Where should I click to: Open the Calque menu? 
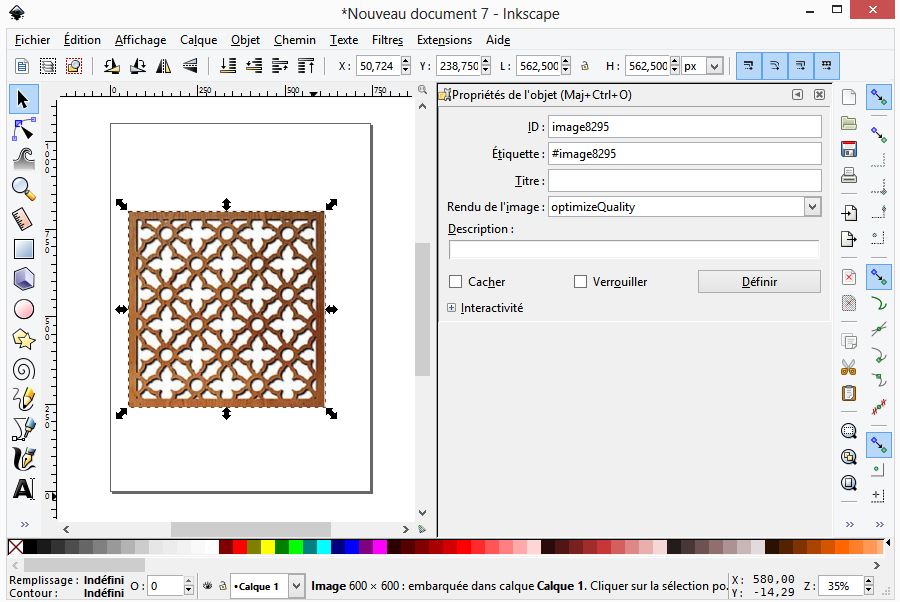199,40
